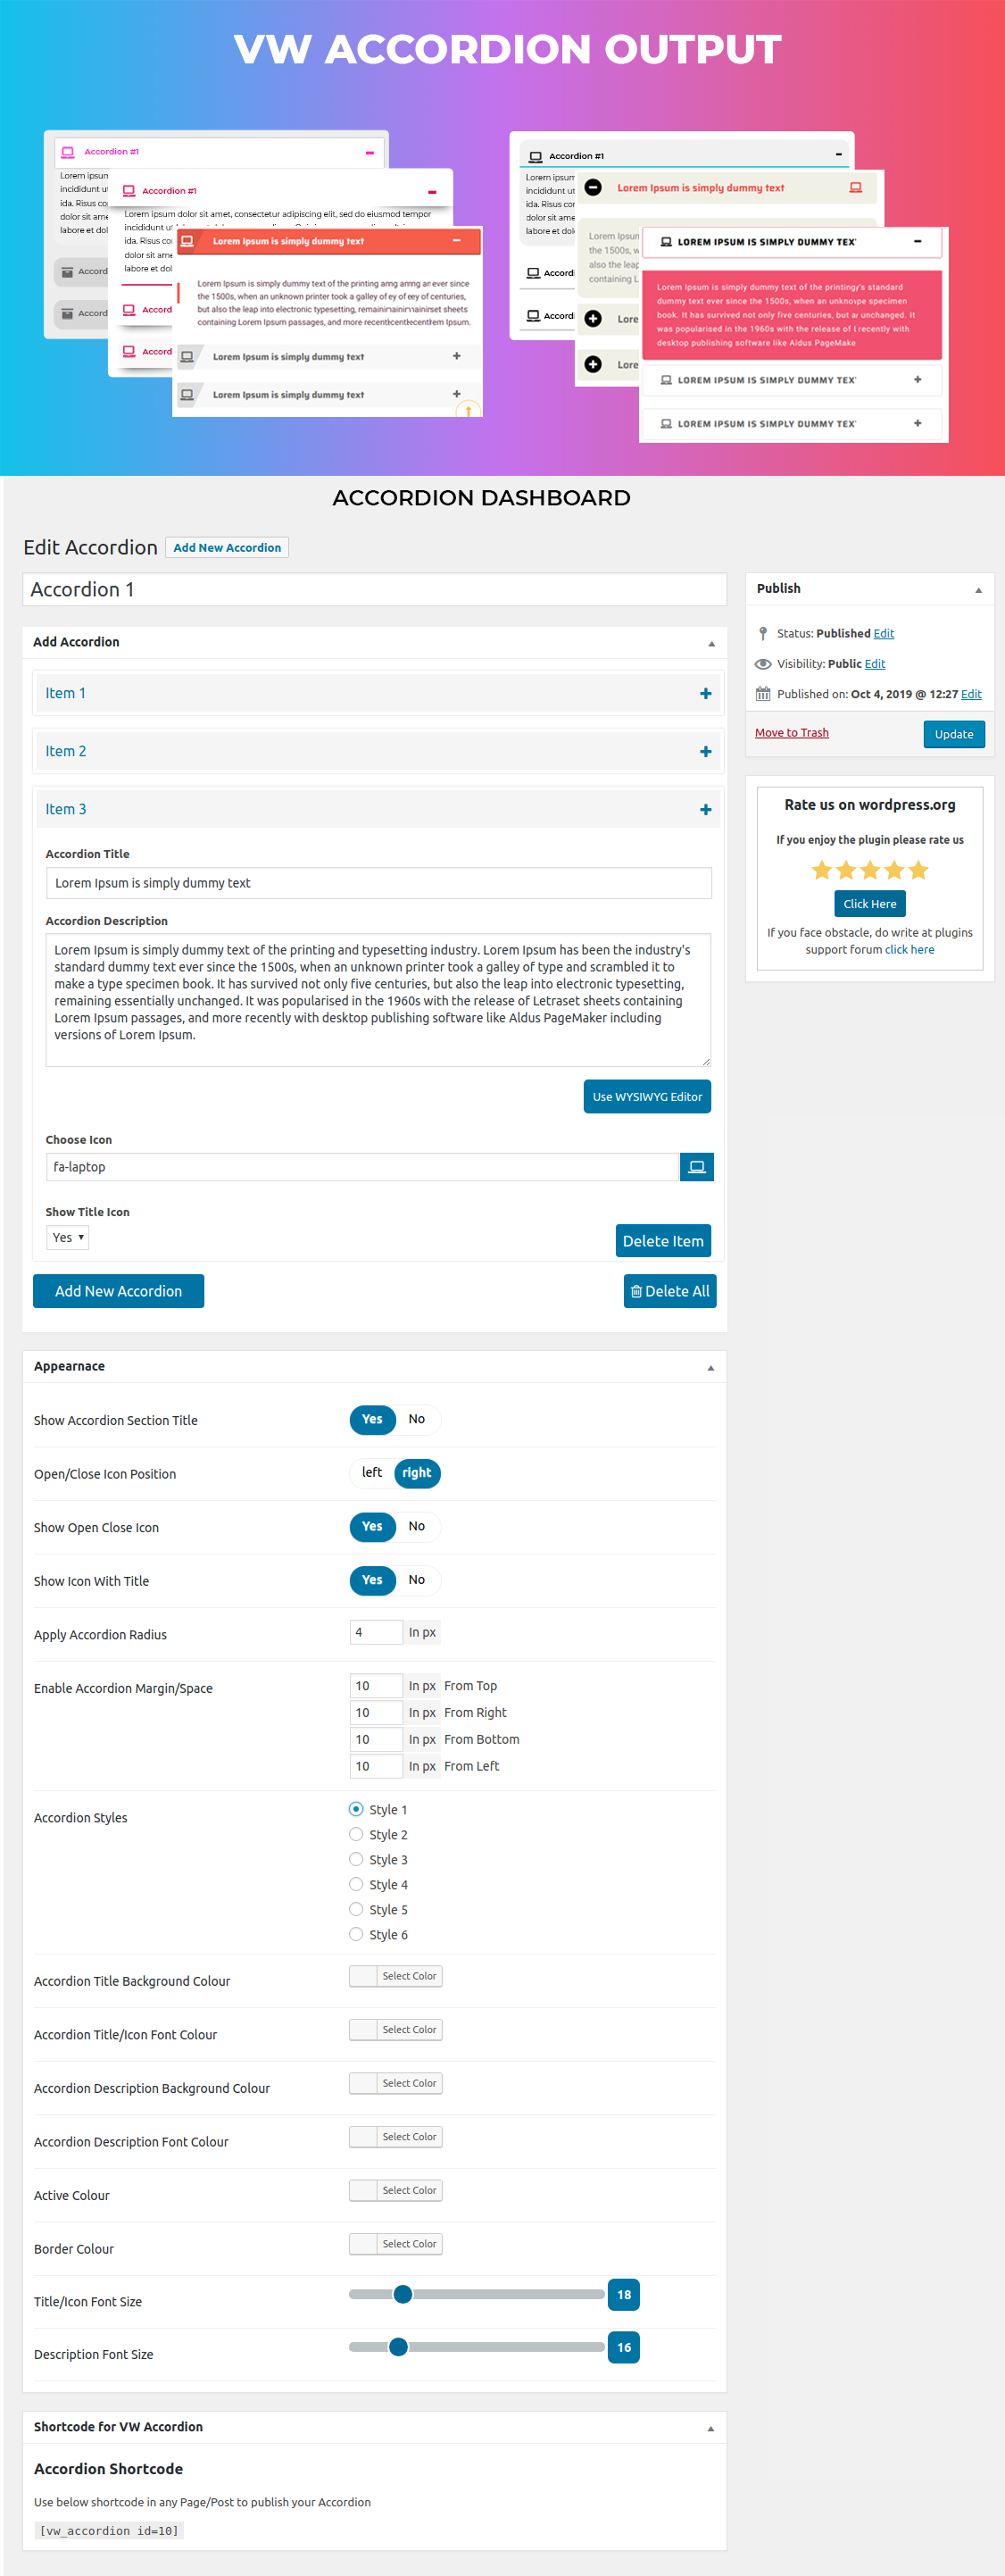Select the Style 4 radio button
Image resolution: width=1005 pixels, height=2576 pixels.
point(356,1884)
